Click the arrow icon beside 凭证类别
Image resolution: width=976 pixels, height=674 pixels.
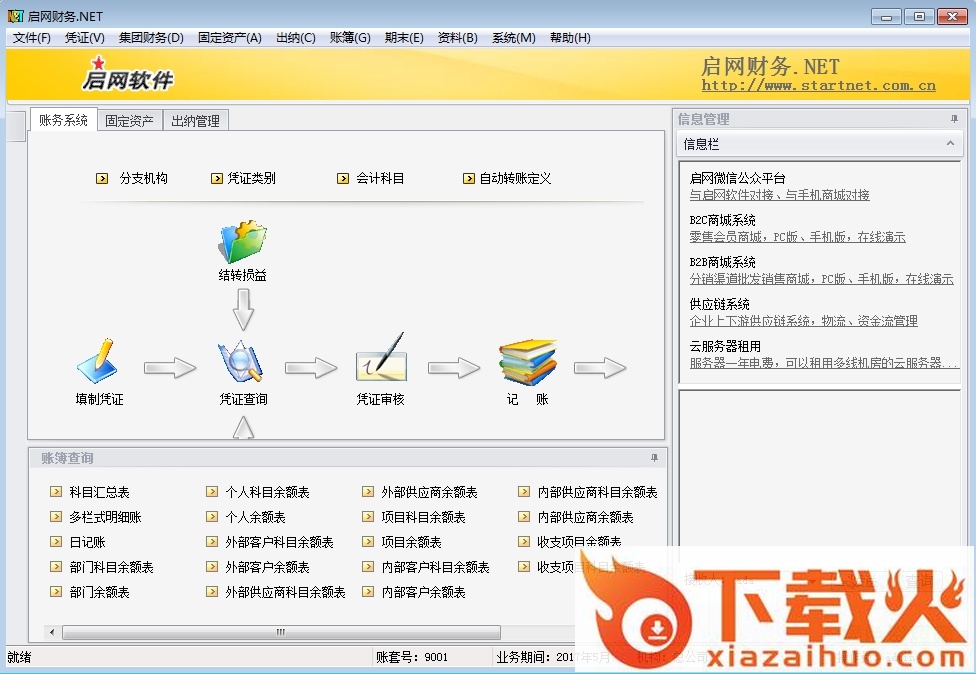click(217, 179)
